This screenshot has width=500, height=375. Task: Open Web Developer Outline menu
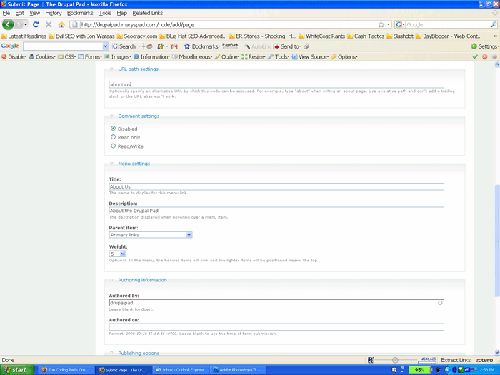coord(227,57)
